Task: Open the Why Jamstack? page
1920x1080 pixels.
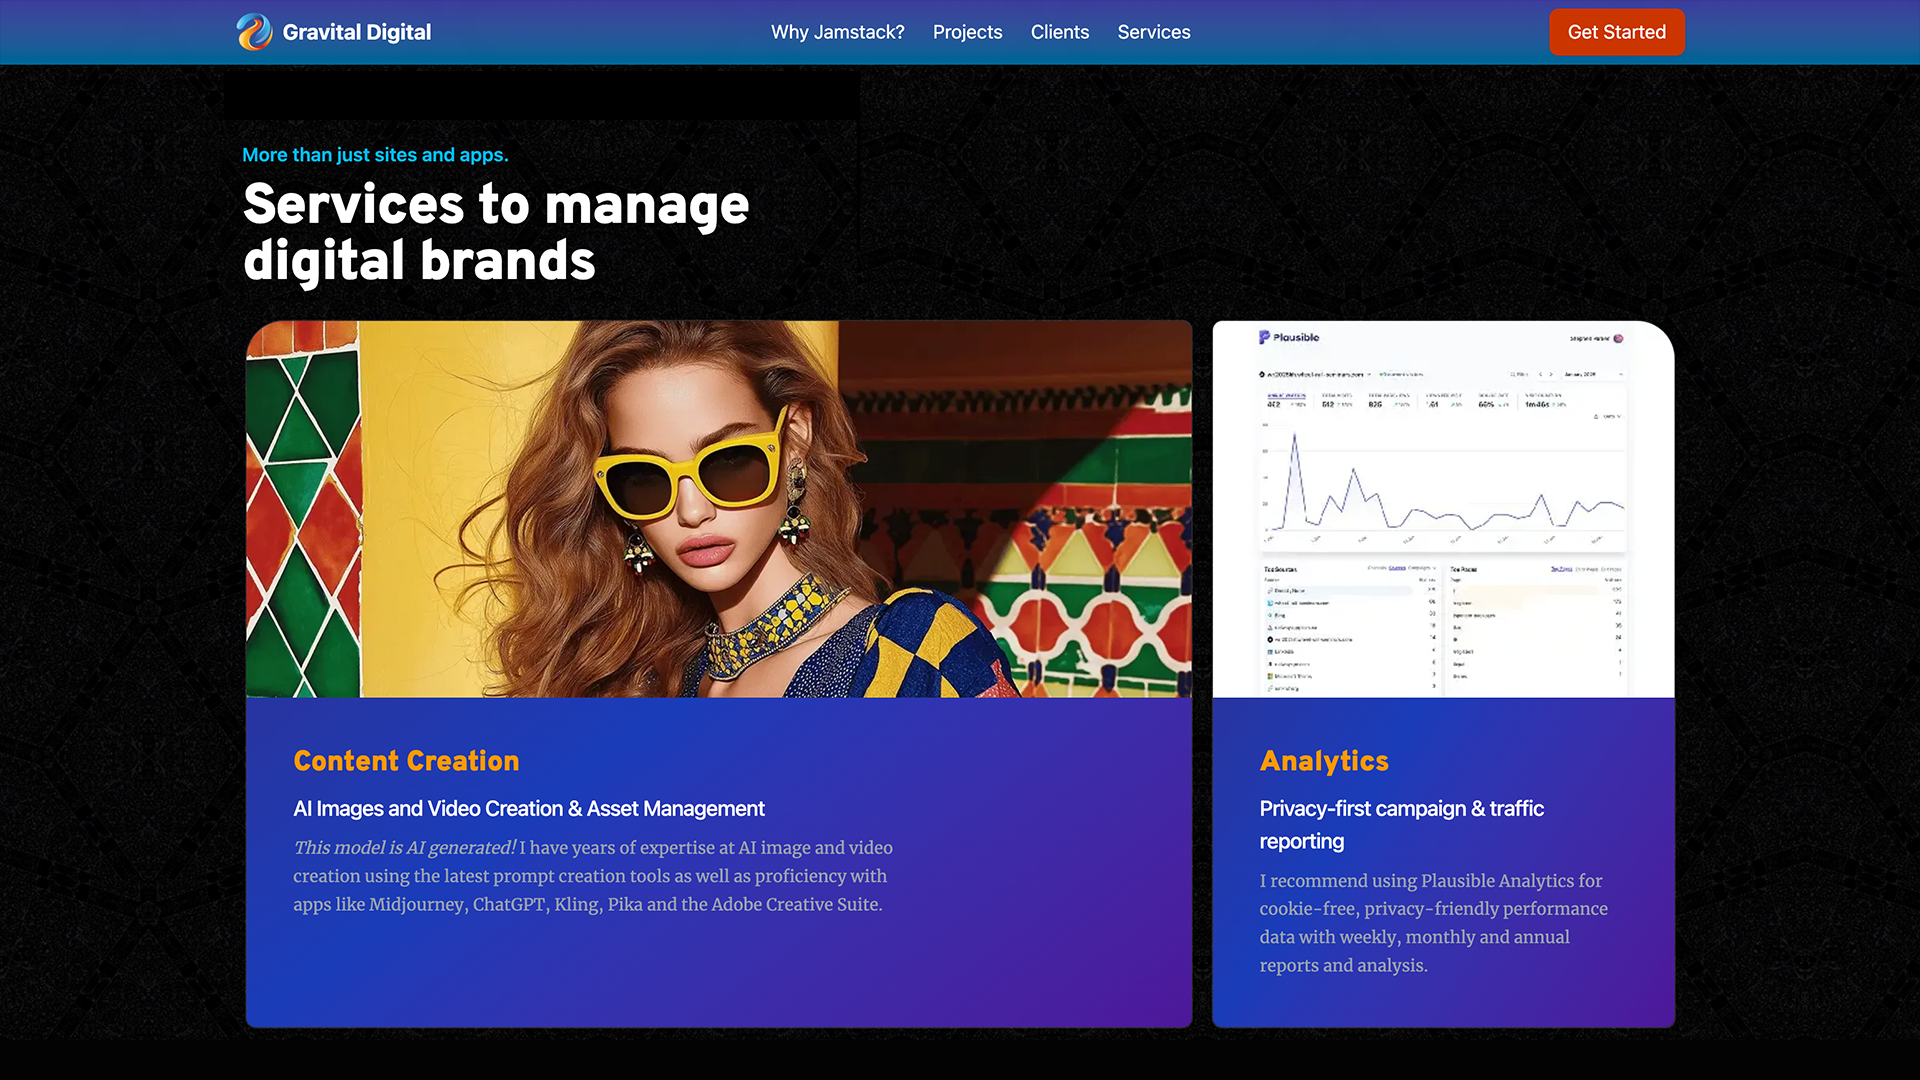Action: 837,32
